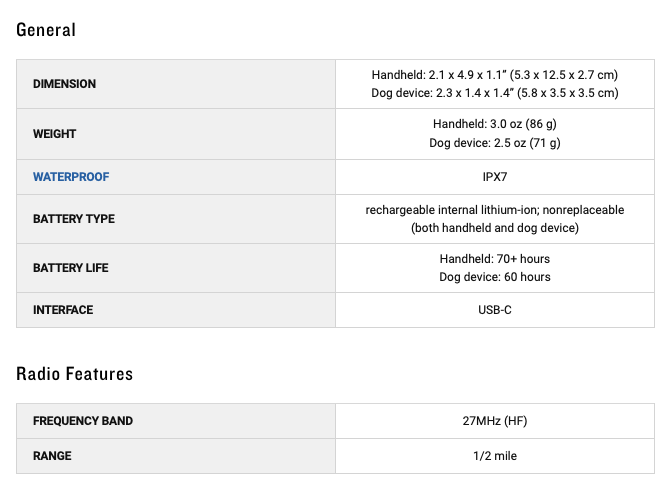Click the BATTERY LIFE label

(x=70, y=268)
